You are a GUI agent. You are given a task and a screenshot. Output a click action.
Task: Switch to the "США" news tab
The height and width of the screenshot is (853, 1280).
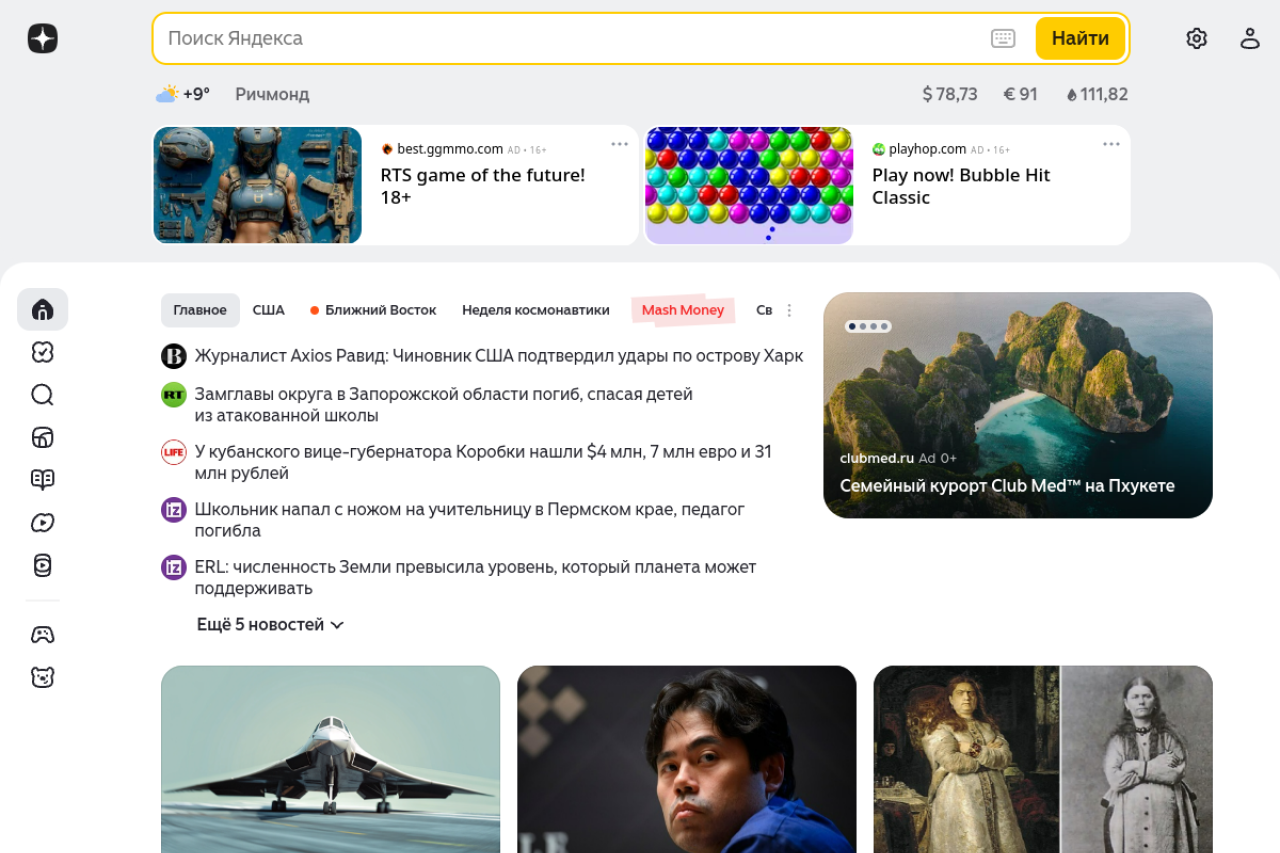pos(268,311)
